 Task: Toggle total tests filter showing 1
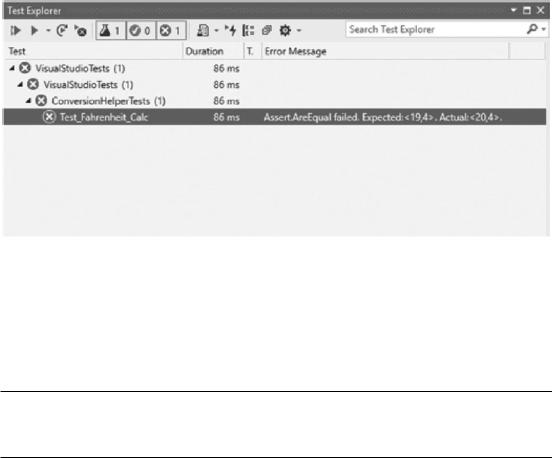pos(111,31)
